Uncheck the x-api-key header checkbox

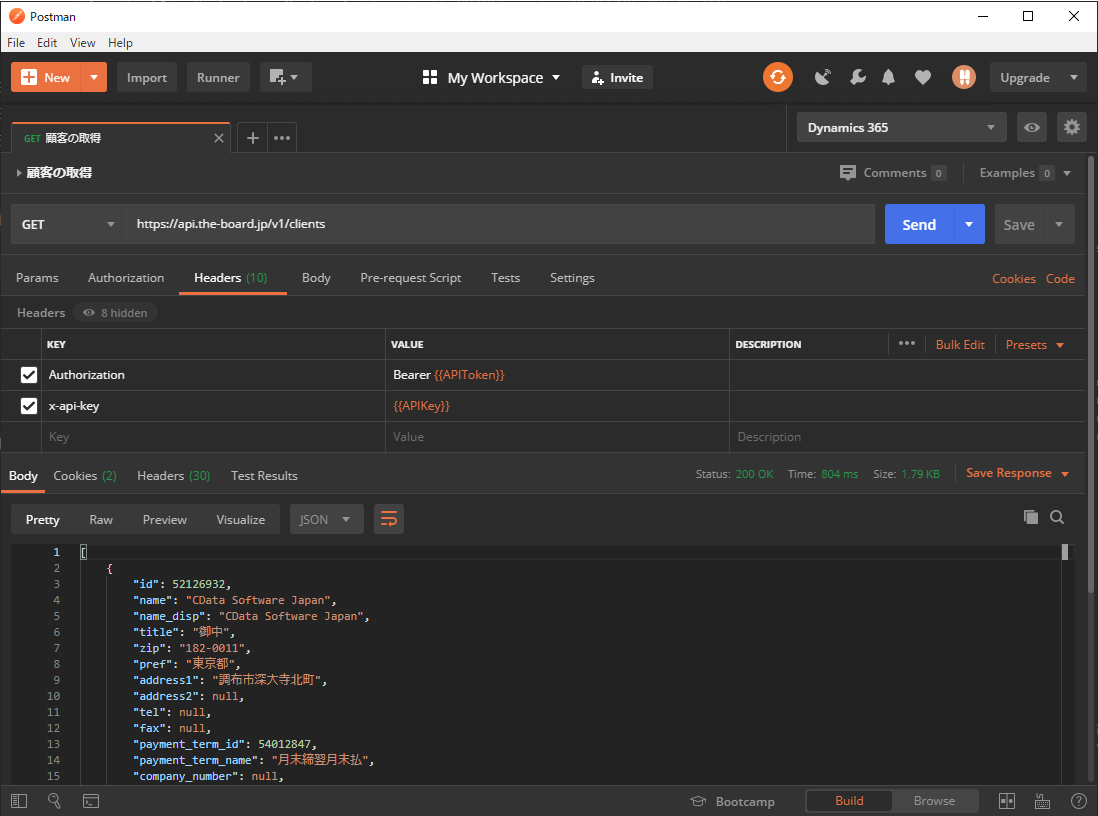(29, 406)
